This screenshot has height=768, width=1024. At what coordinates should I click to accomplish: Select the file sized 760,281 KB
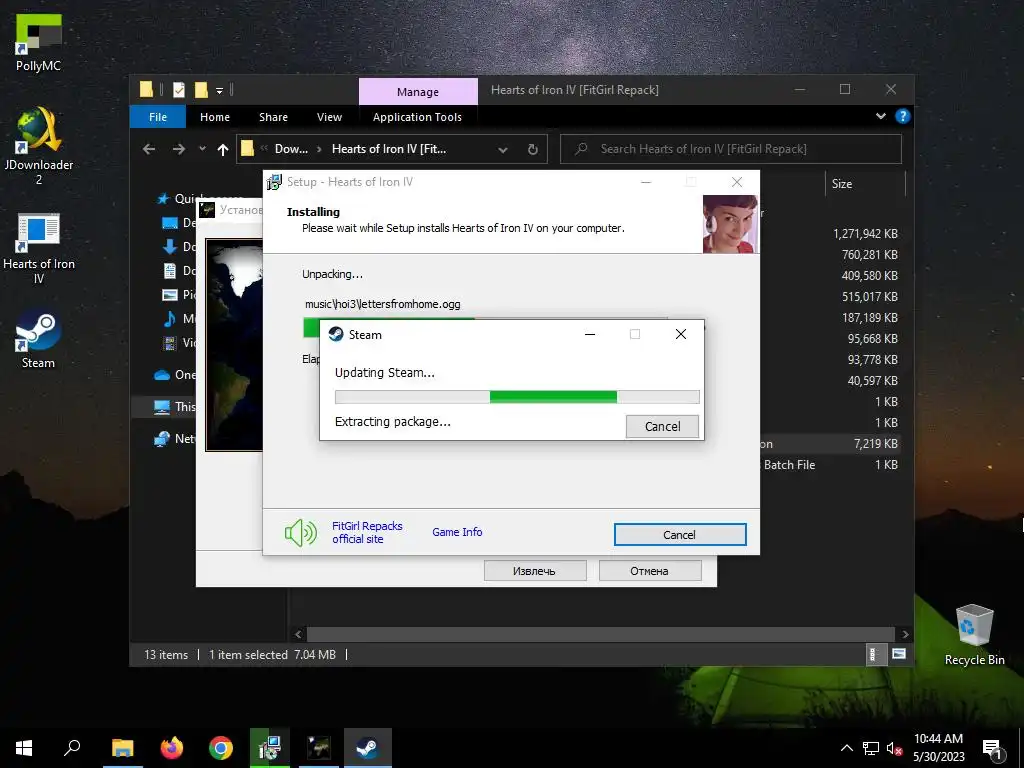[869, 255]
